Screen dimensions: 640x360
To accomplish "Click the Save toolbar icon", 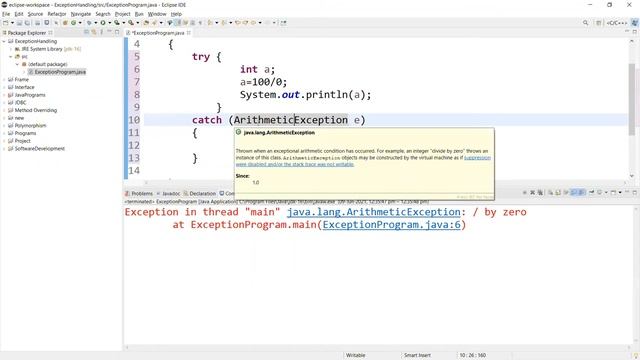I will tap(19, 23).
